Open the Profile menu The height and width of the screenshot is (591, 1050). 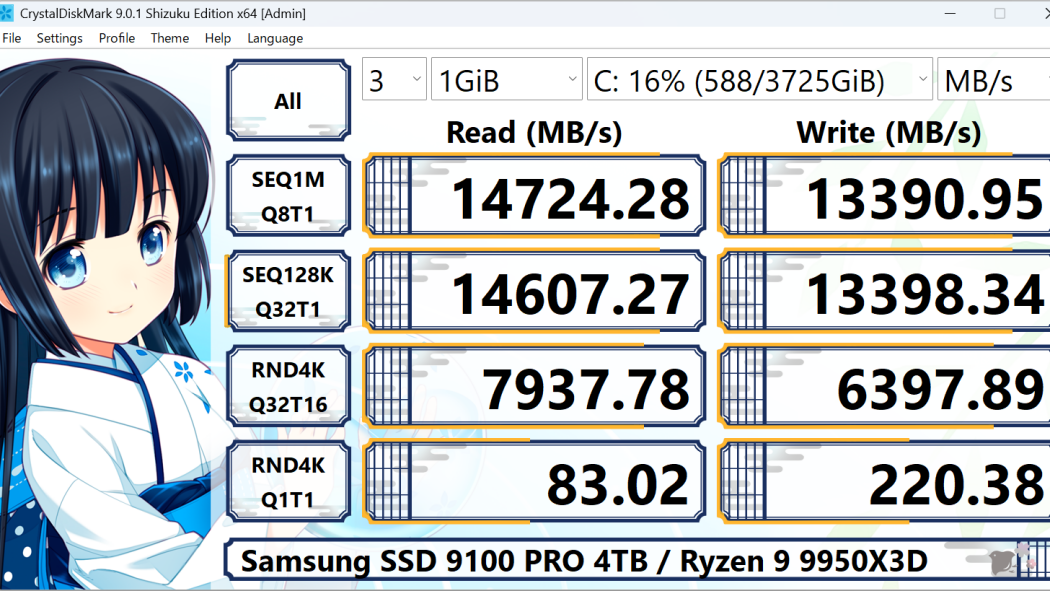[x=117, y=38]
